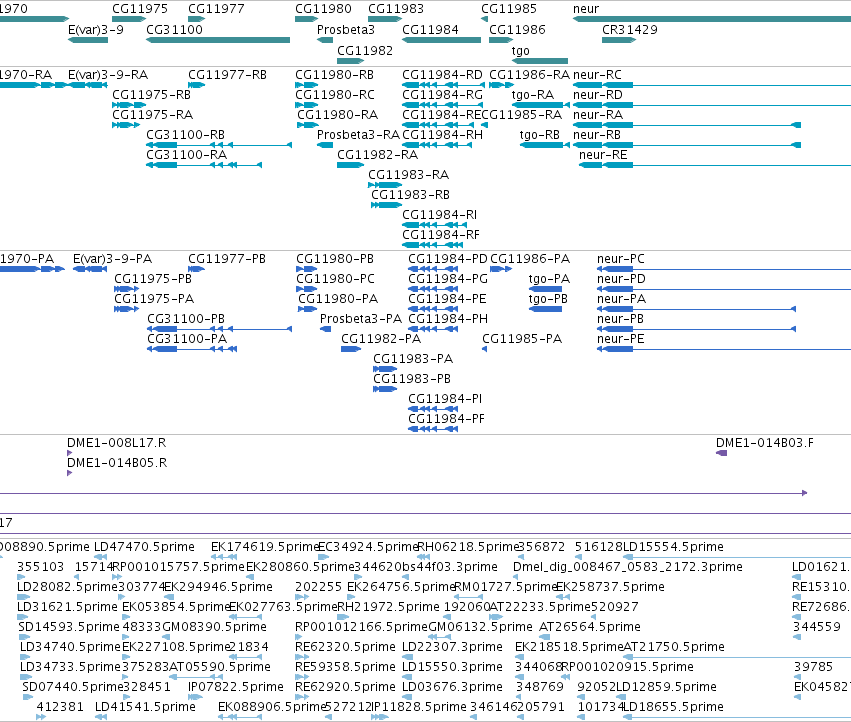
Task: Select the CG31100 gene glyph bar
Action: point(218,40)
